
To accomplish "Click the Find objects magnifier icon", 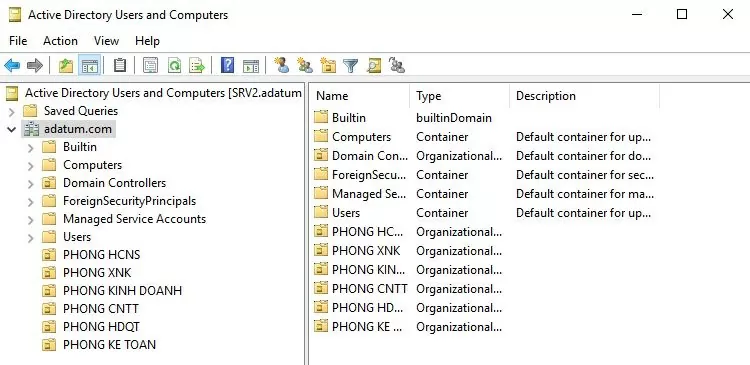I will coord(374,65).
